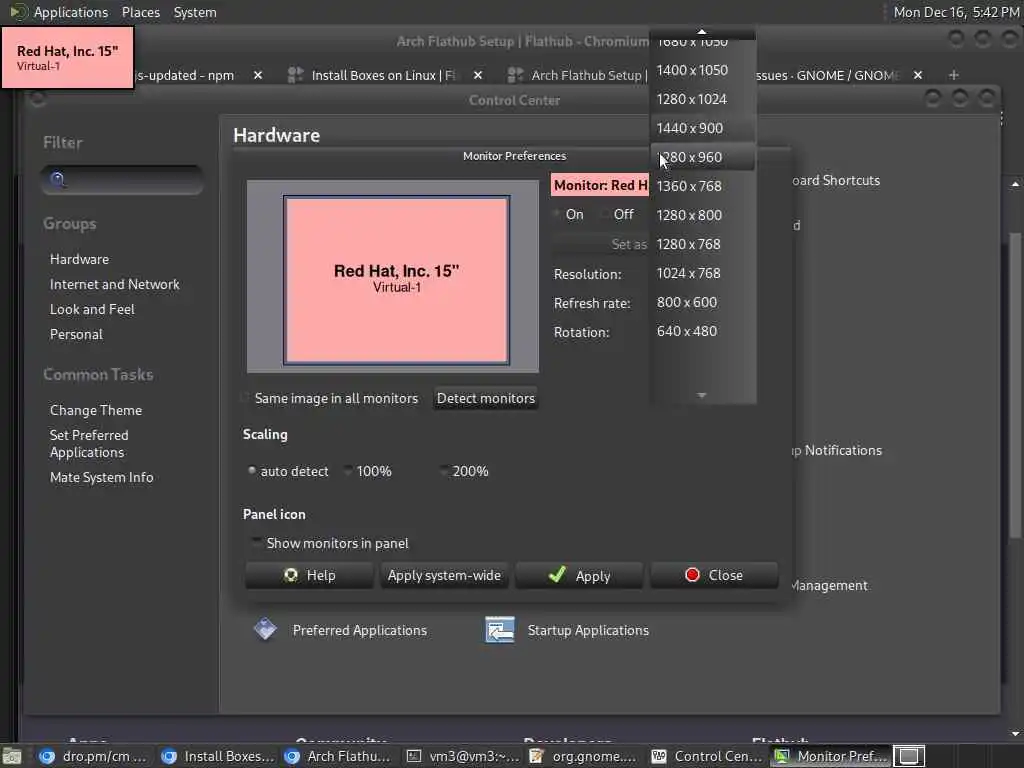Select Hardware group in sidebar
The height and width of the screenshot is (768, 1024).
pyautogui.click(x=80, y=259)
